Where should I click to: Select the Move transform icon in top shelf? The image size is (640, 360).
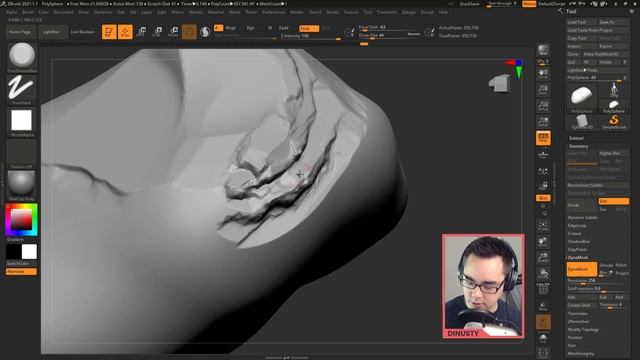click(141, 31)
